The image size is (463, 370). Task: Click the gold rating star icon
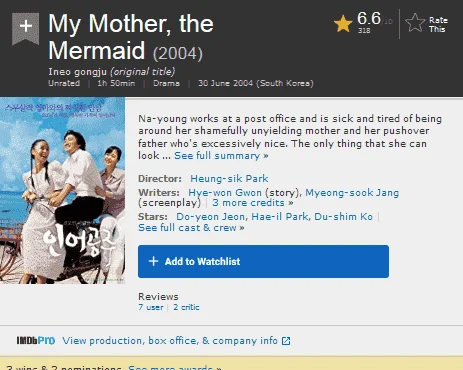(x=343, y=24)
